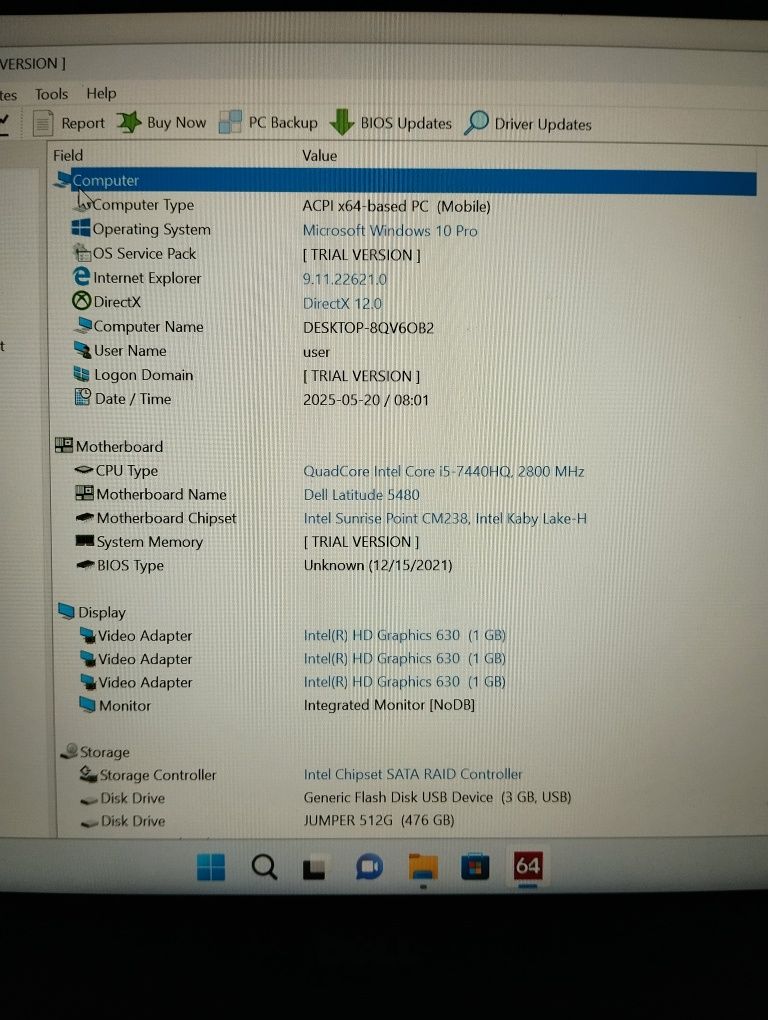
Task: Click the BIOS Updates toolbar button
Action: coord(390,123)
